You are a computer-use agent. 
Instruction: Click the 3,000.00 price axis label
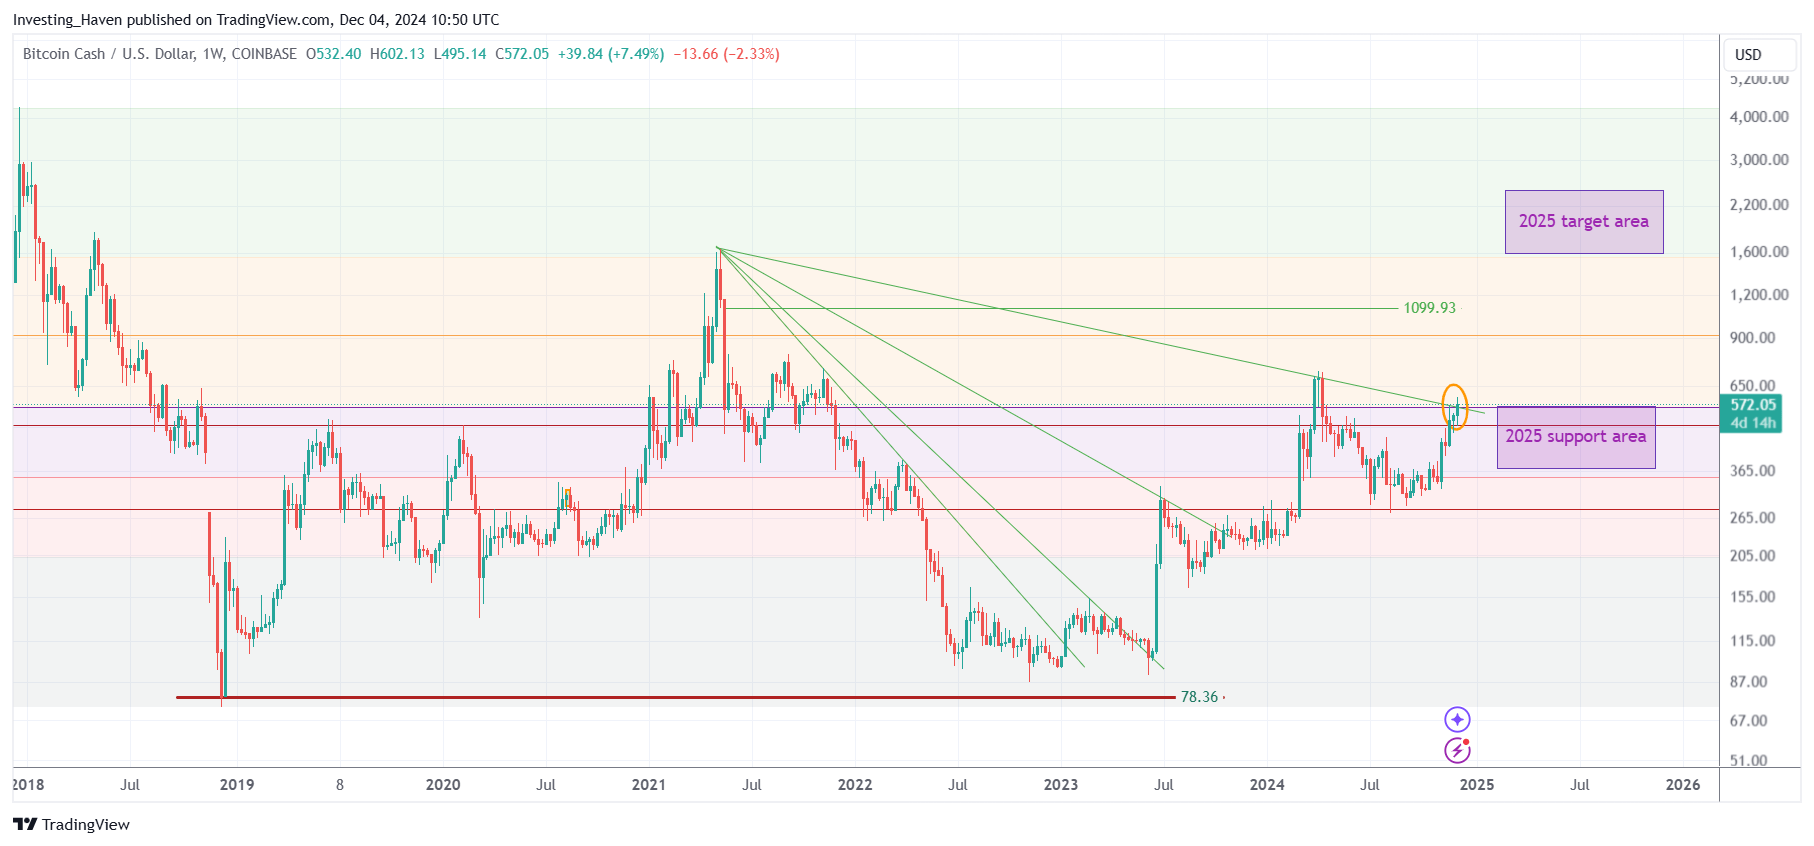(x=1759, y=160)
